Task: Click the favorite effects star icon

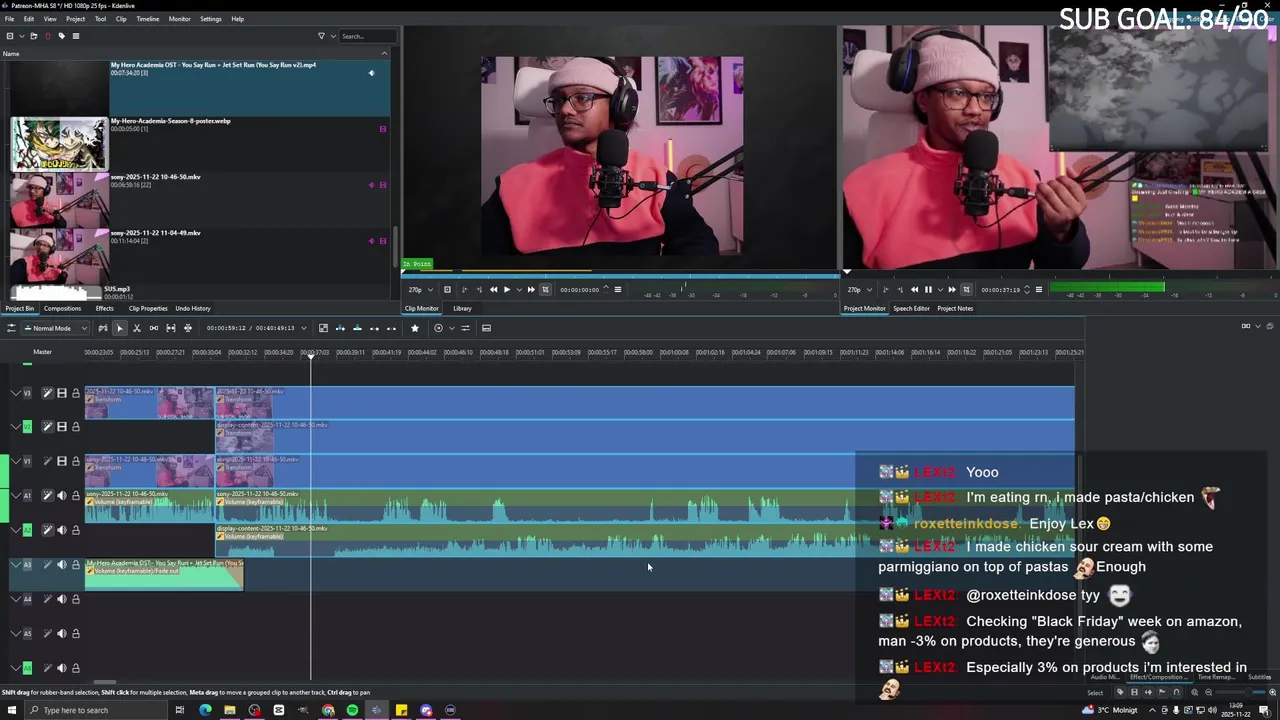Action: (x=415, y=328)
